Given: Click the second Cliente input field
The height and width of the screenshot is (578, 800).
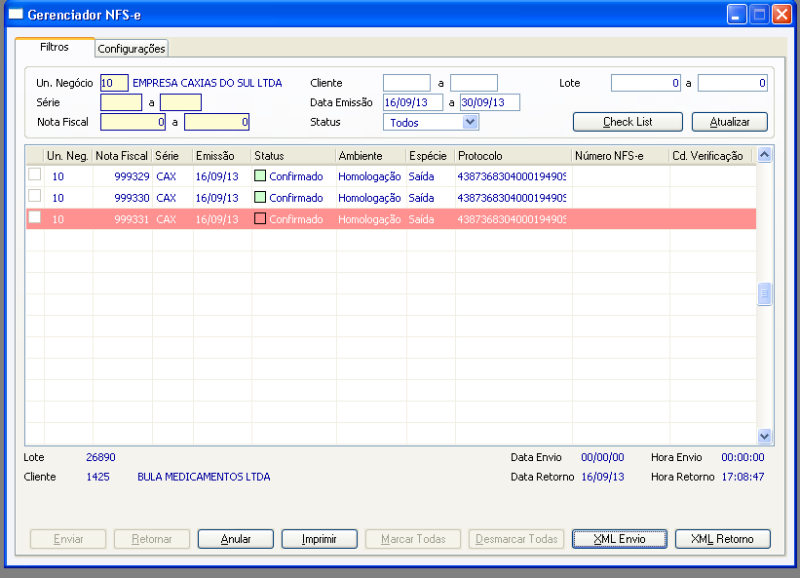Looking at the screenshot, I should click(x=473, y=83).
